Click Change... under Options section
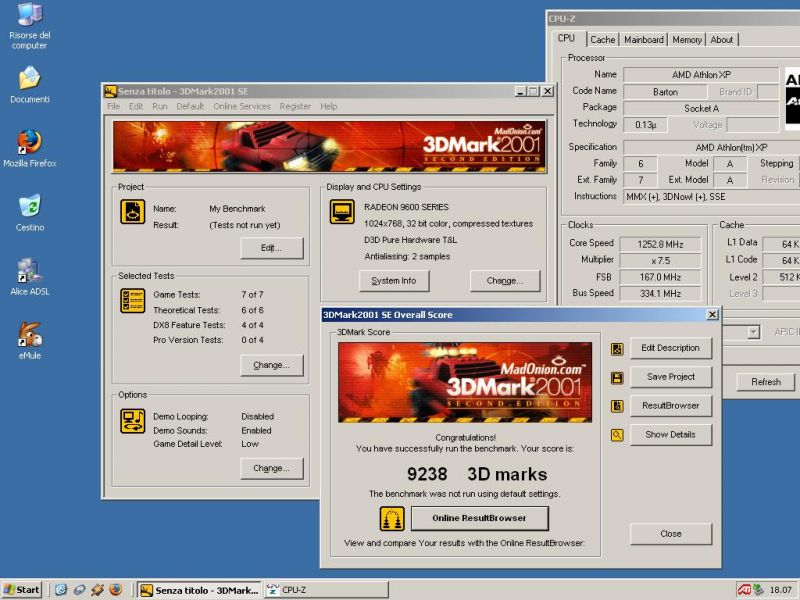This screenshot has width=800, height=600. [271, 468]
